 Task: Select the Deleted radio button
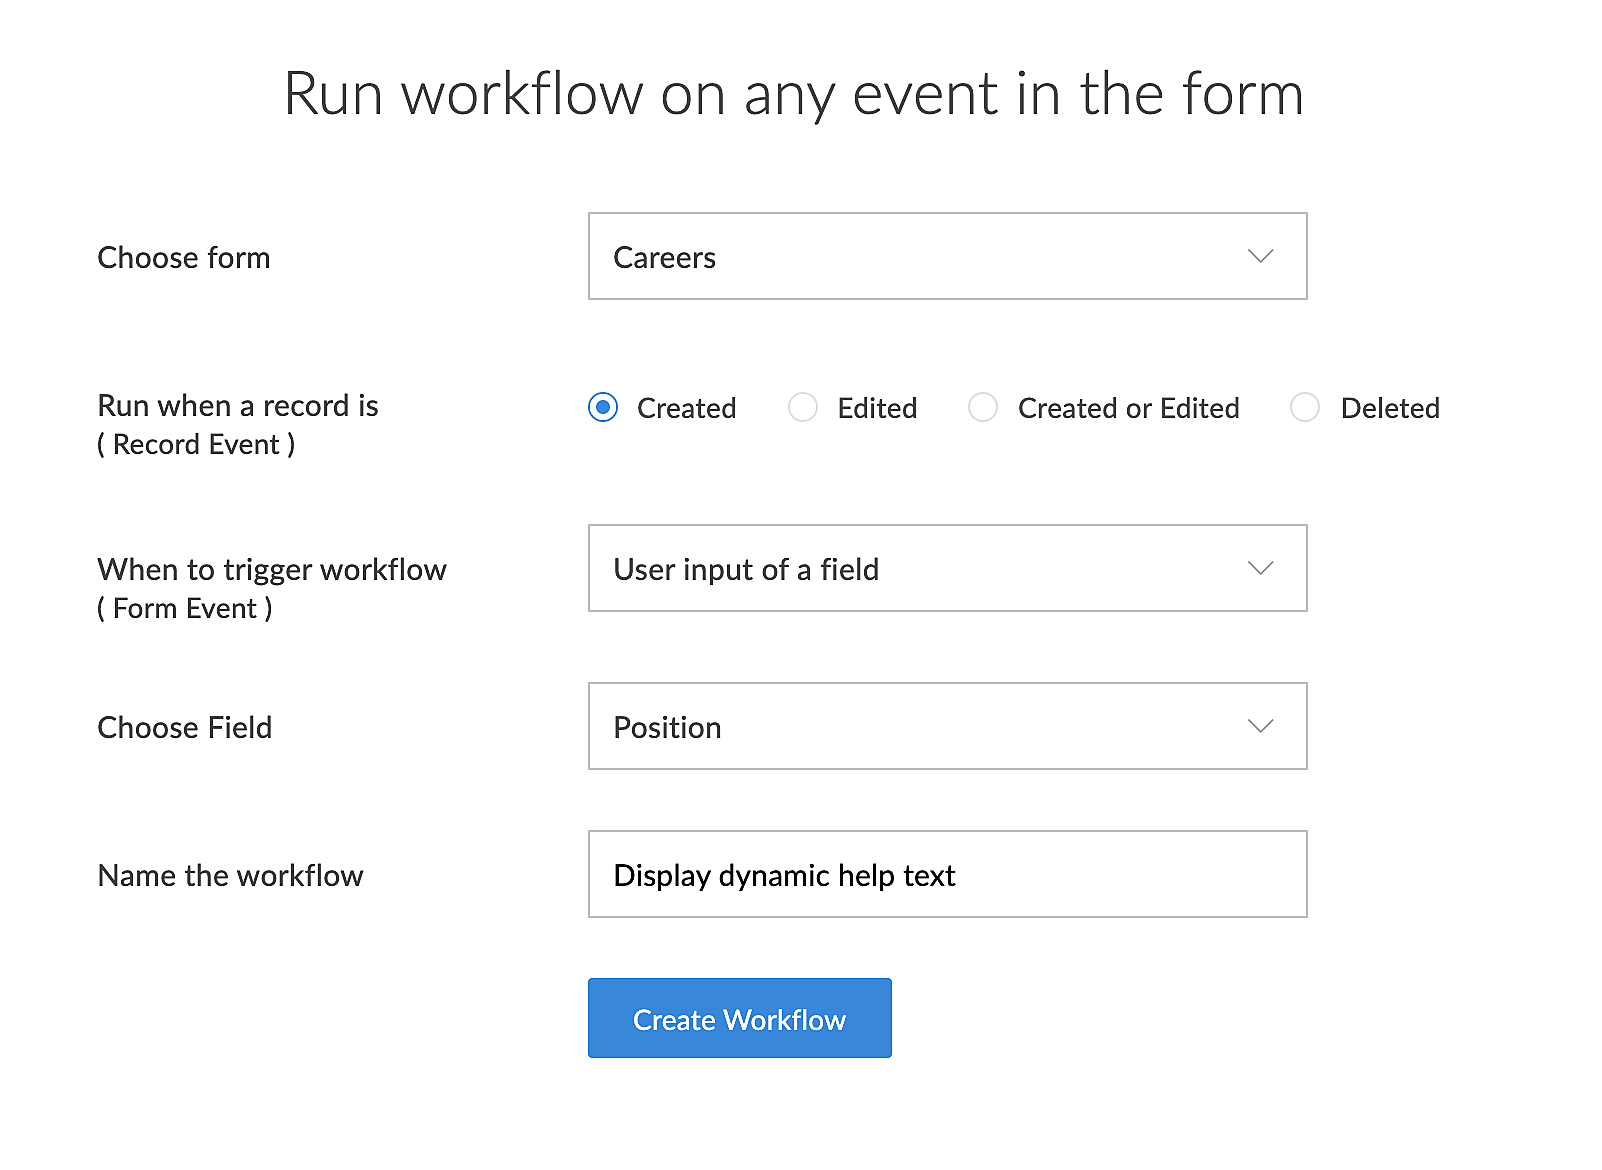click(x=1305, y=408)
